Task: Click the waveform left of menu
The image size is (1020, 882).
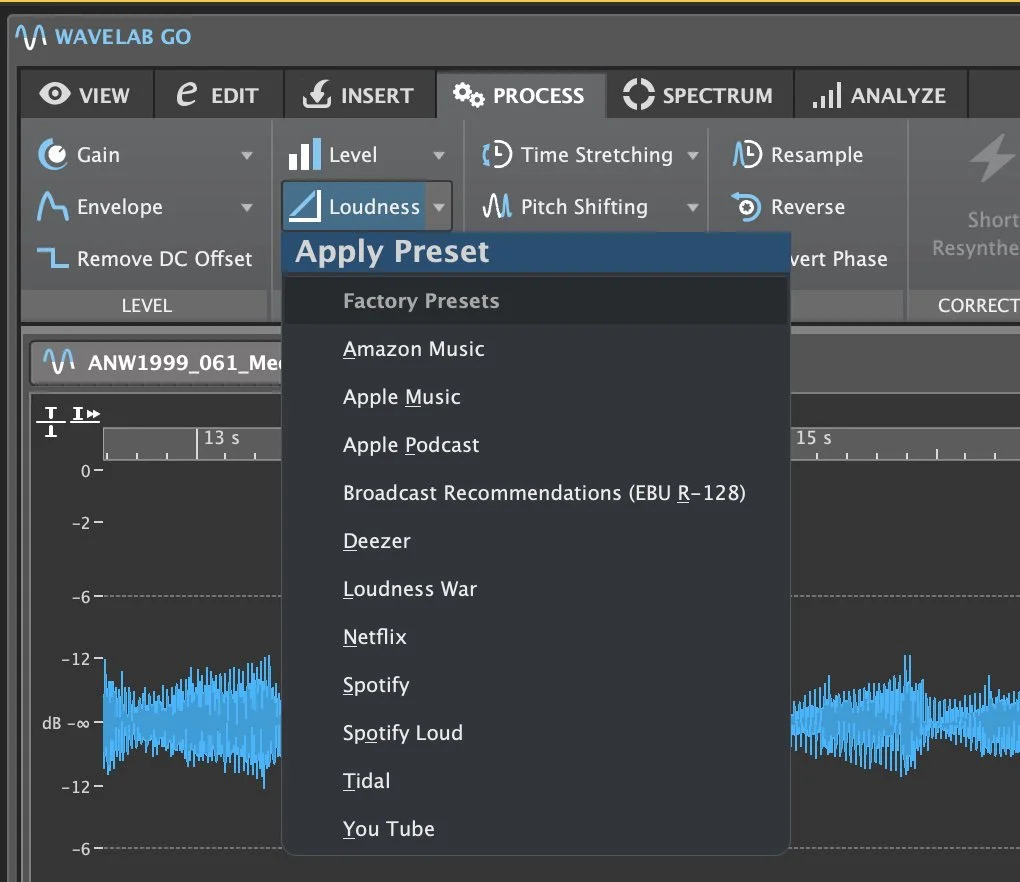Action: 192,722
